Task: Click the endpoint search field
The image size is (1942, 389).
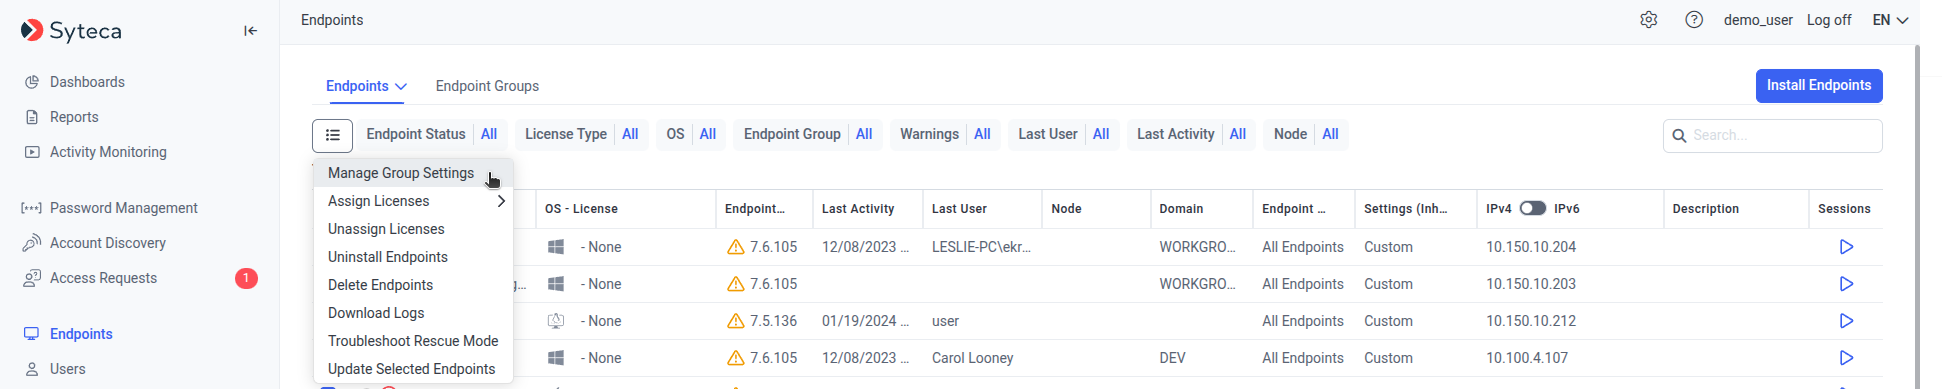Action: coord(1772,136)
